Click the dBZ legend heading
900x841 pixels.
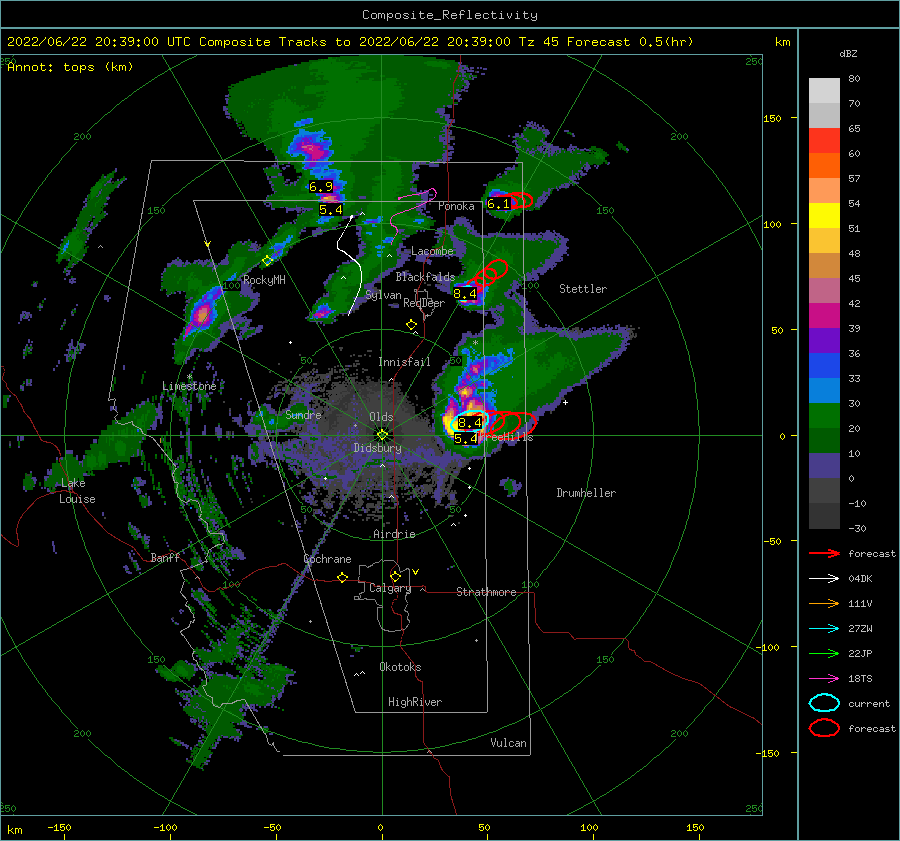(x=848, y=53)
